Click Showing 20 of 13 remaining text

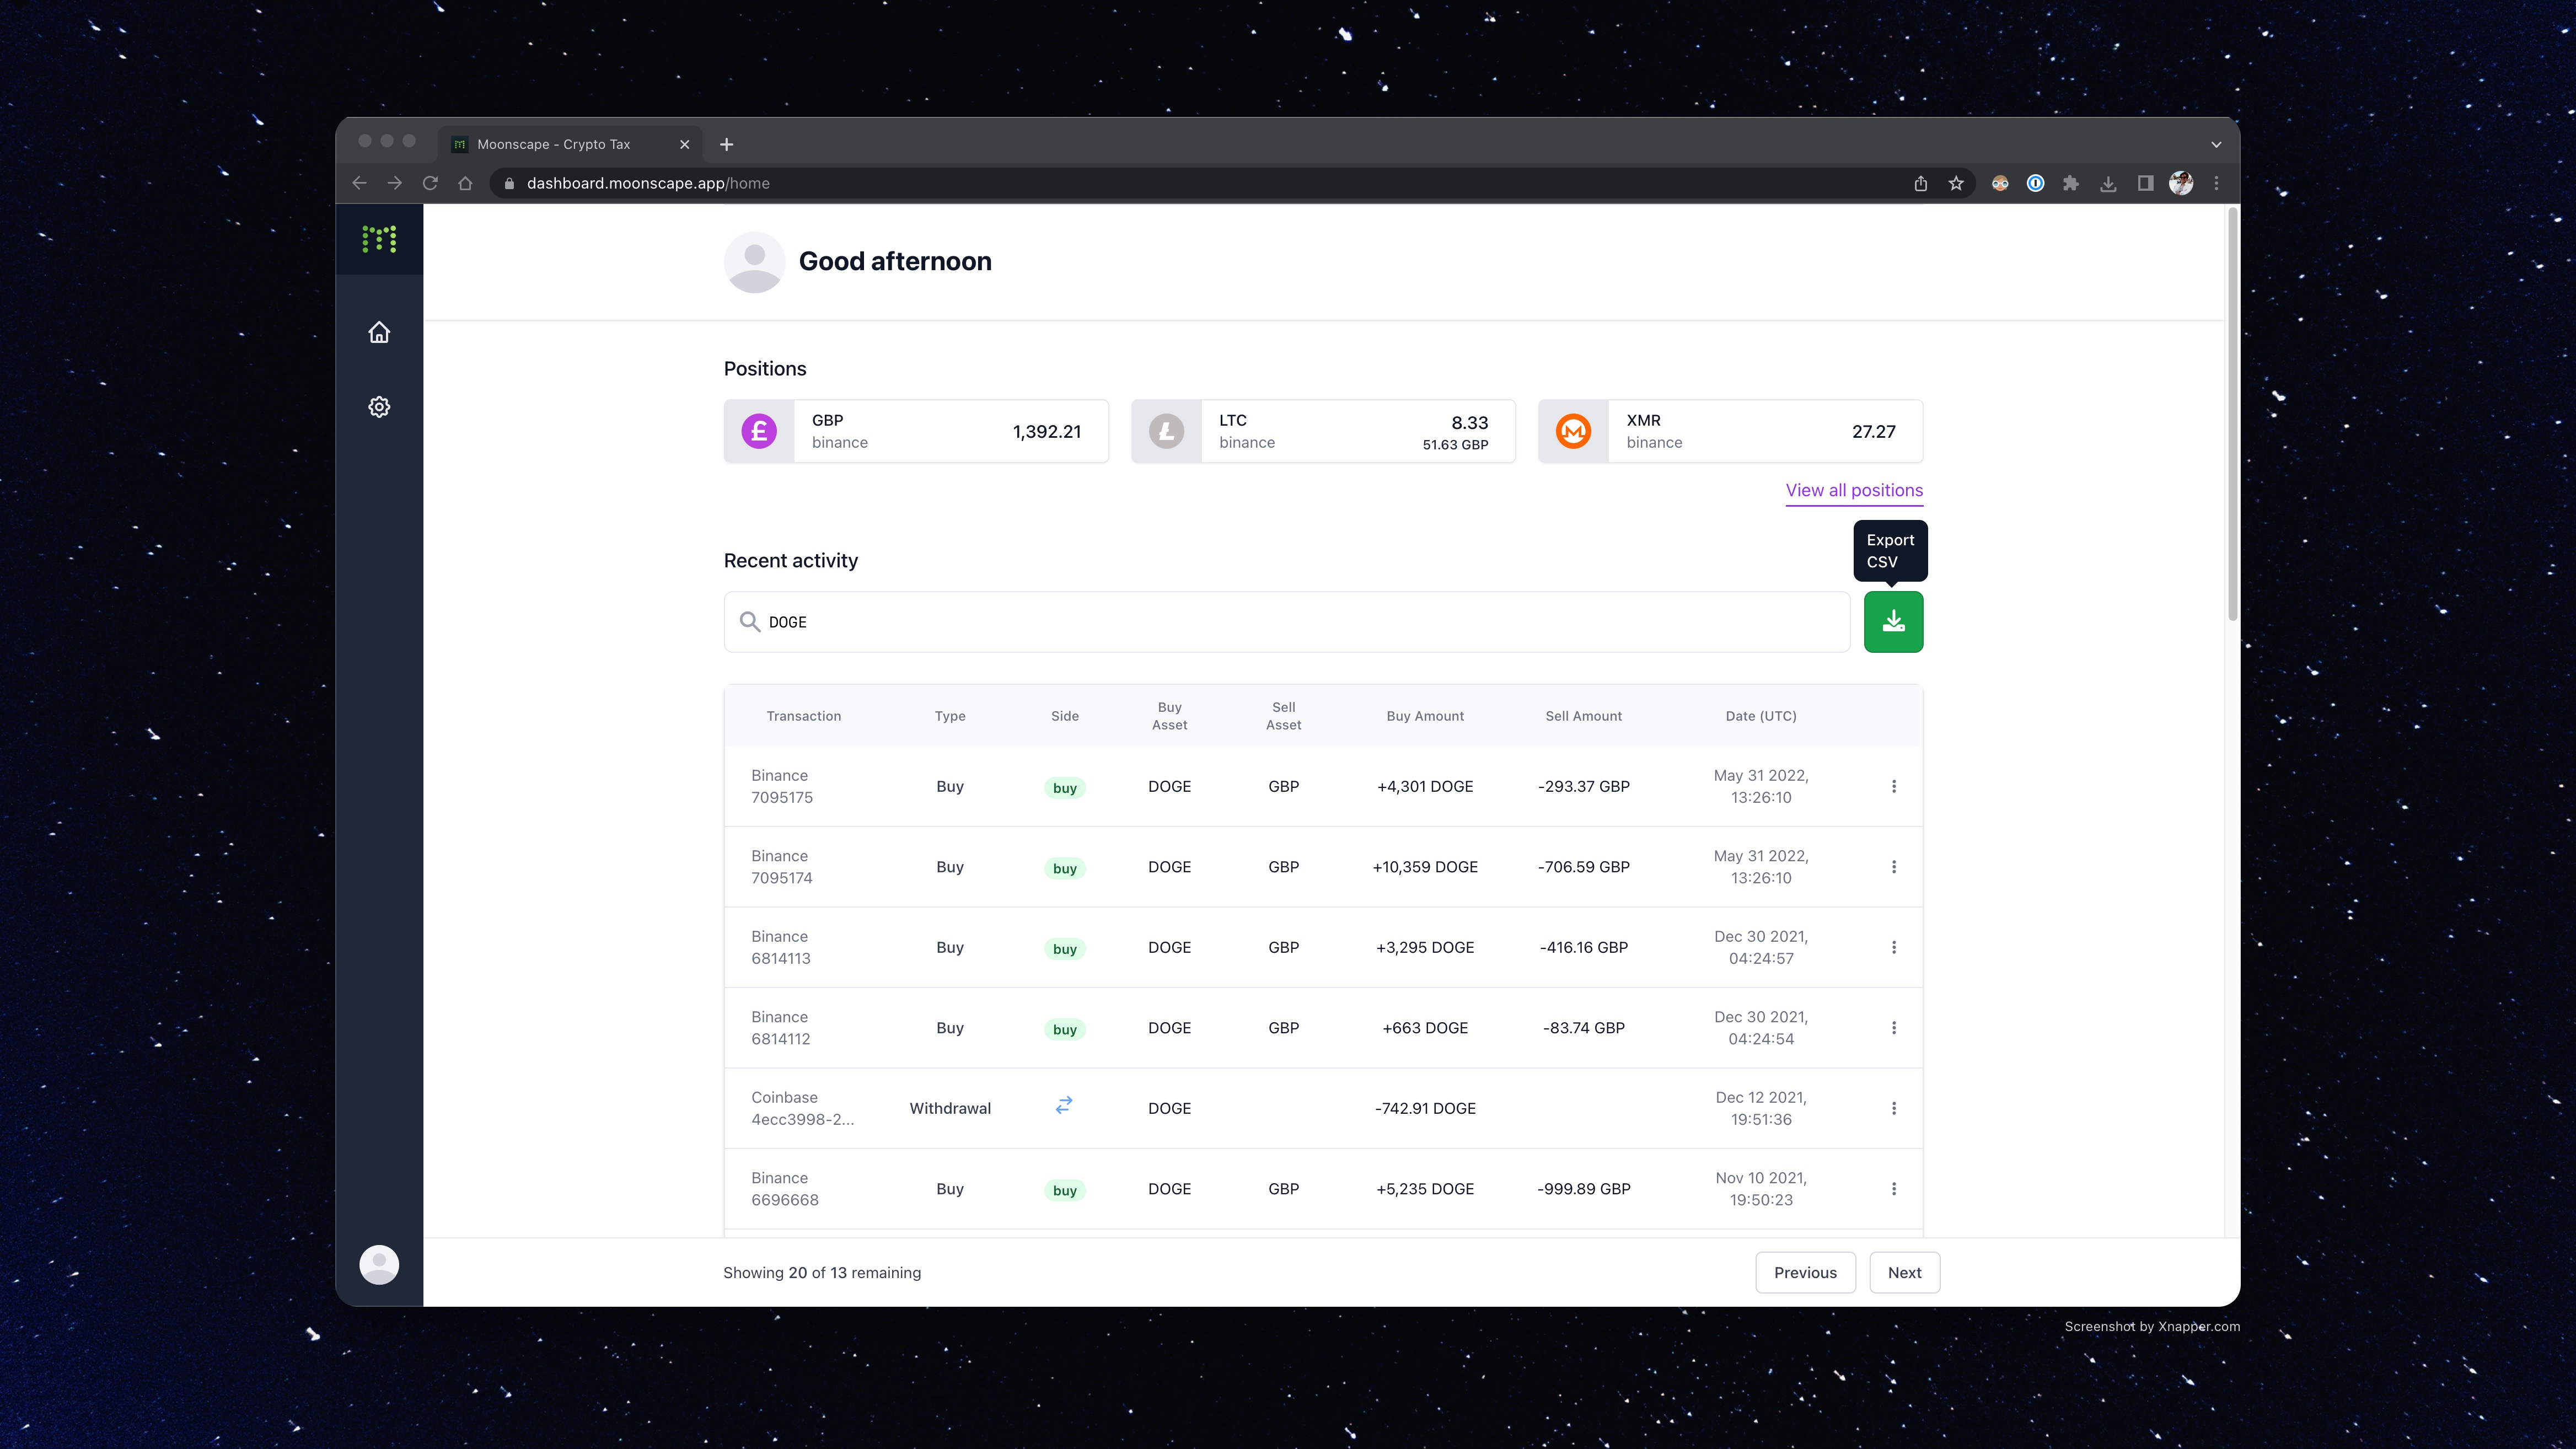[822, 1272]
